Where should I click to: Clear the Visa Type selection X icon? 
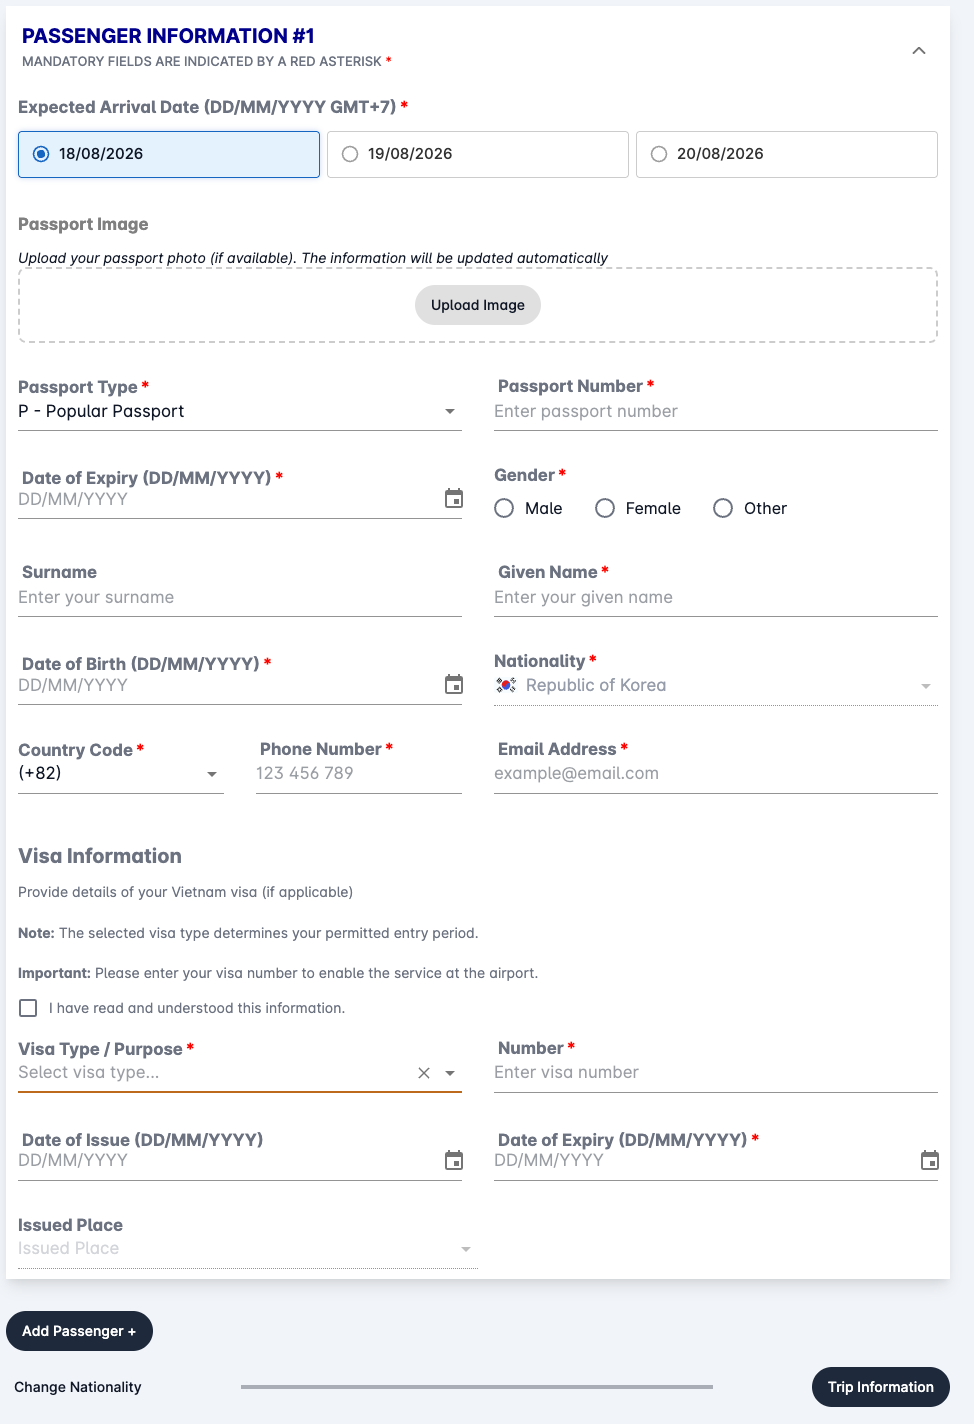(x=424, y=1073)
